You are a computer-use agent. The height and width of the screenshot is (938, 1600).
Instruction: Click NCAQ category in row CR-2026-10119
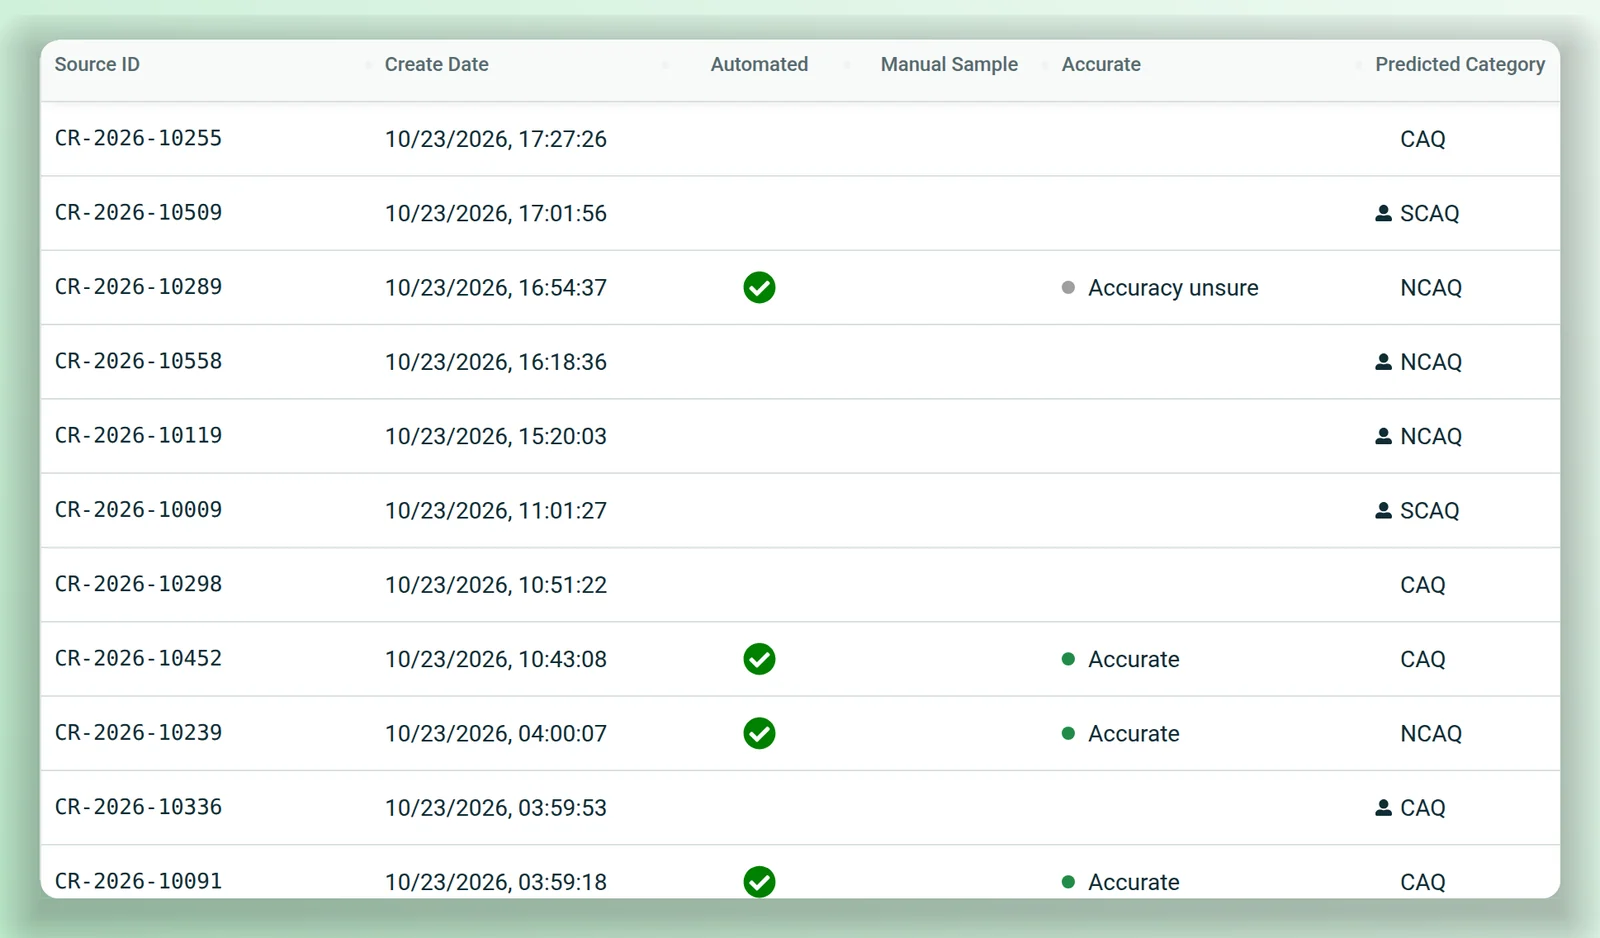click(x=1431, y=436)
